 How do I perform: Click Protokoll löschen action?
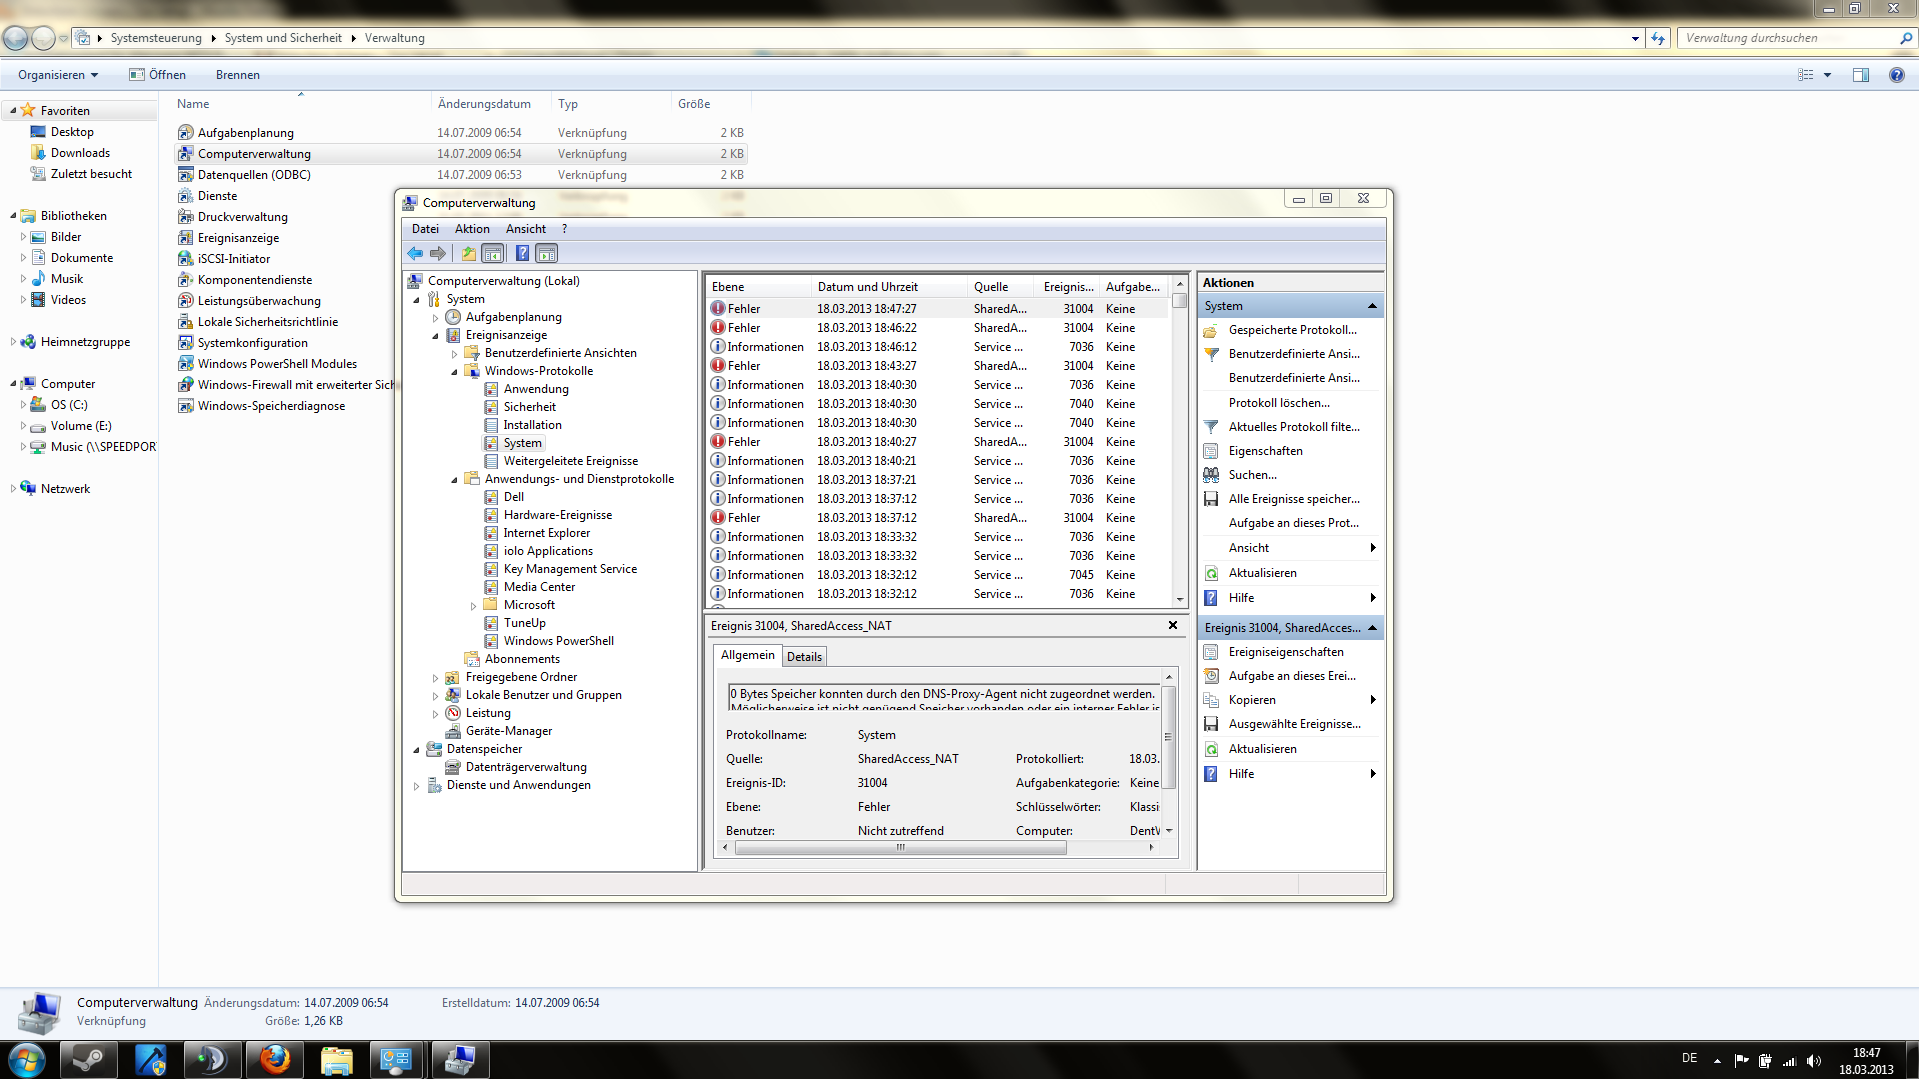point(1279,403)
